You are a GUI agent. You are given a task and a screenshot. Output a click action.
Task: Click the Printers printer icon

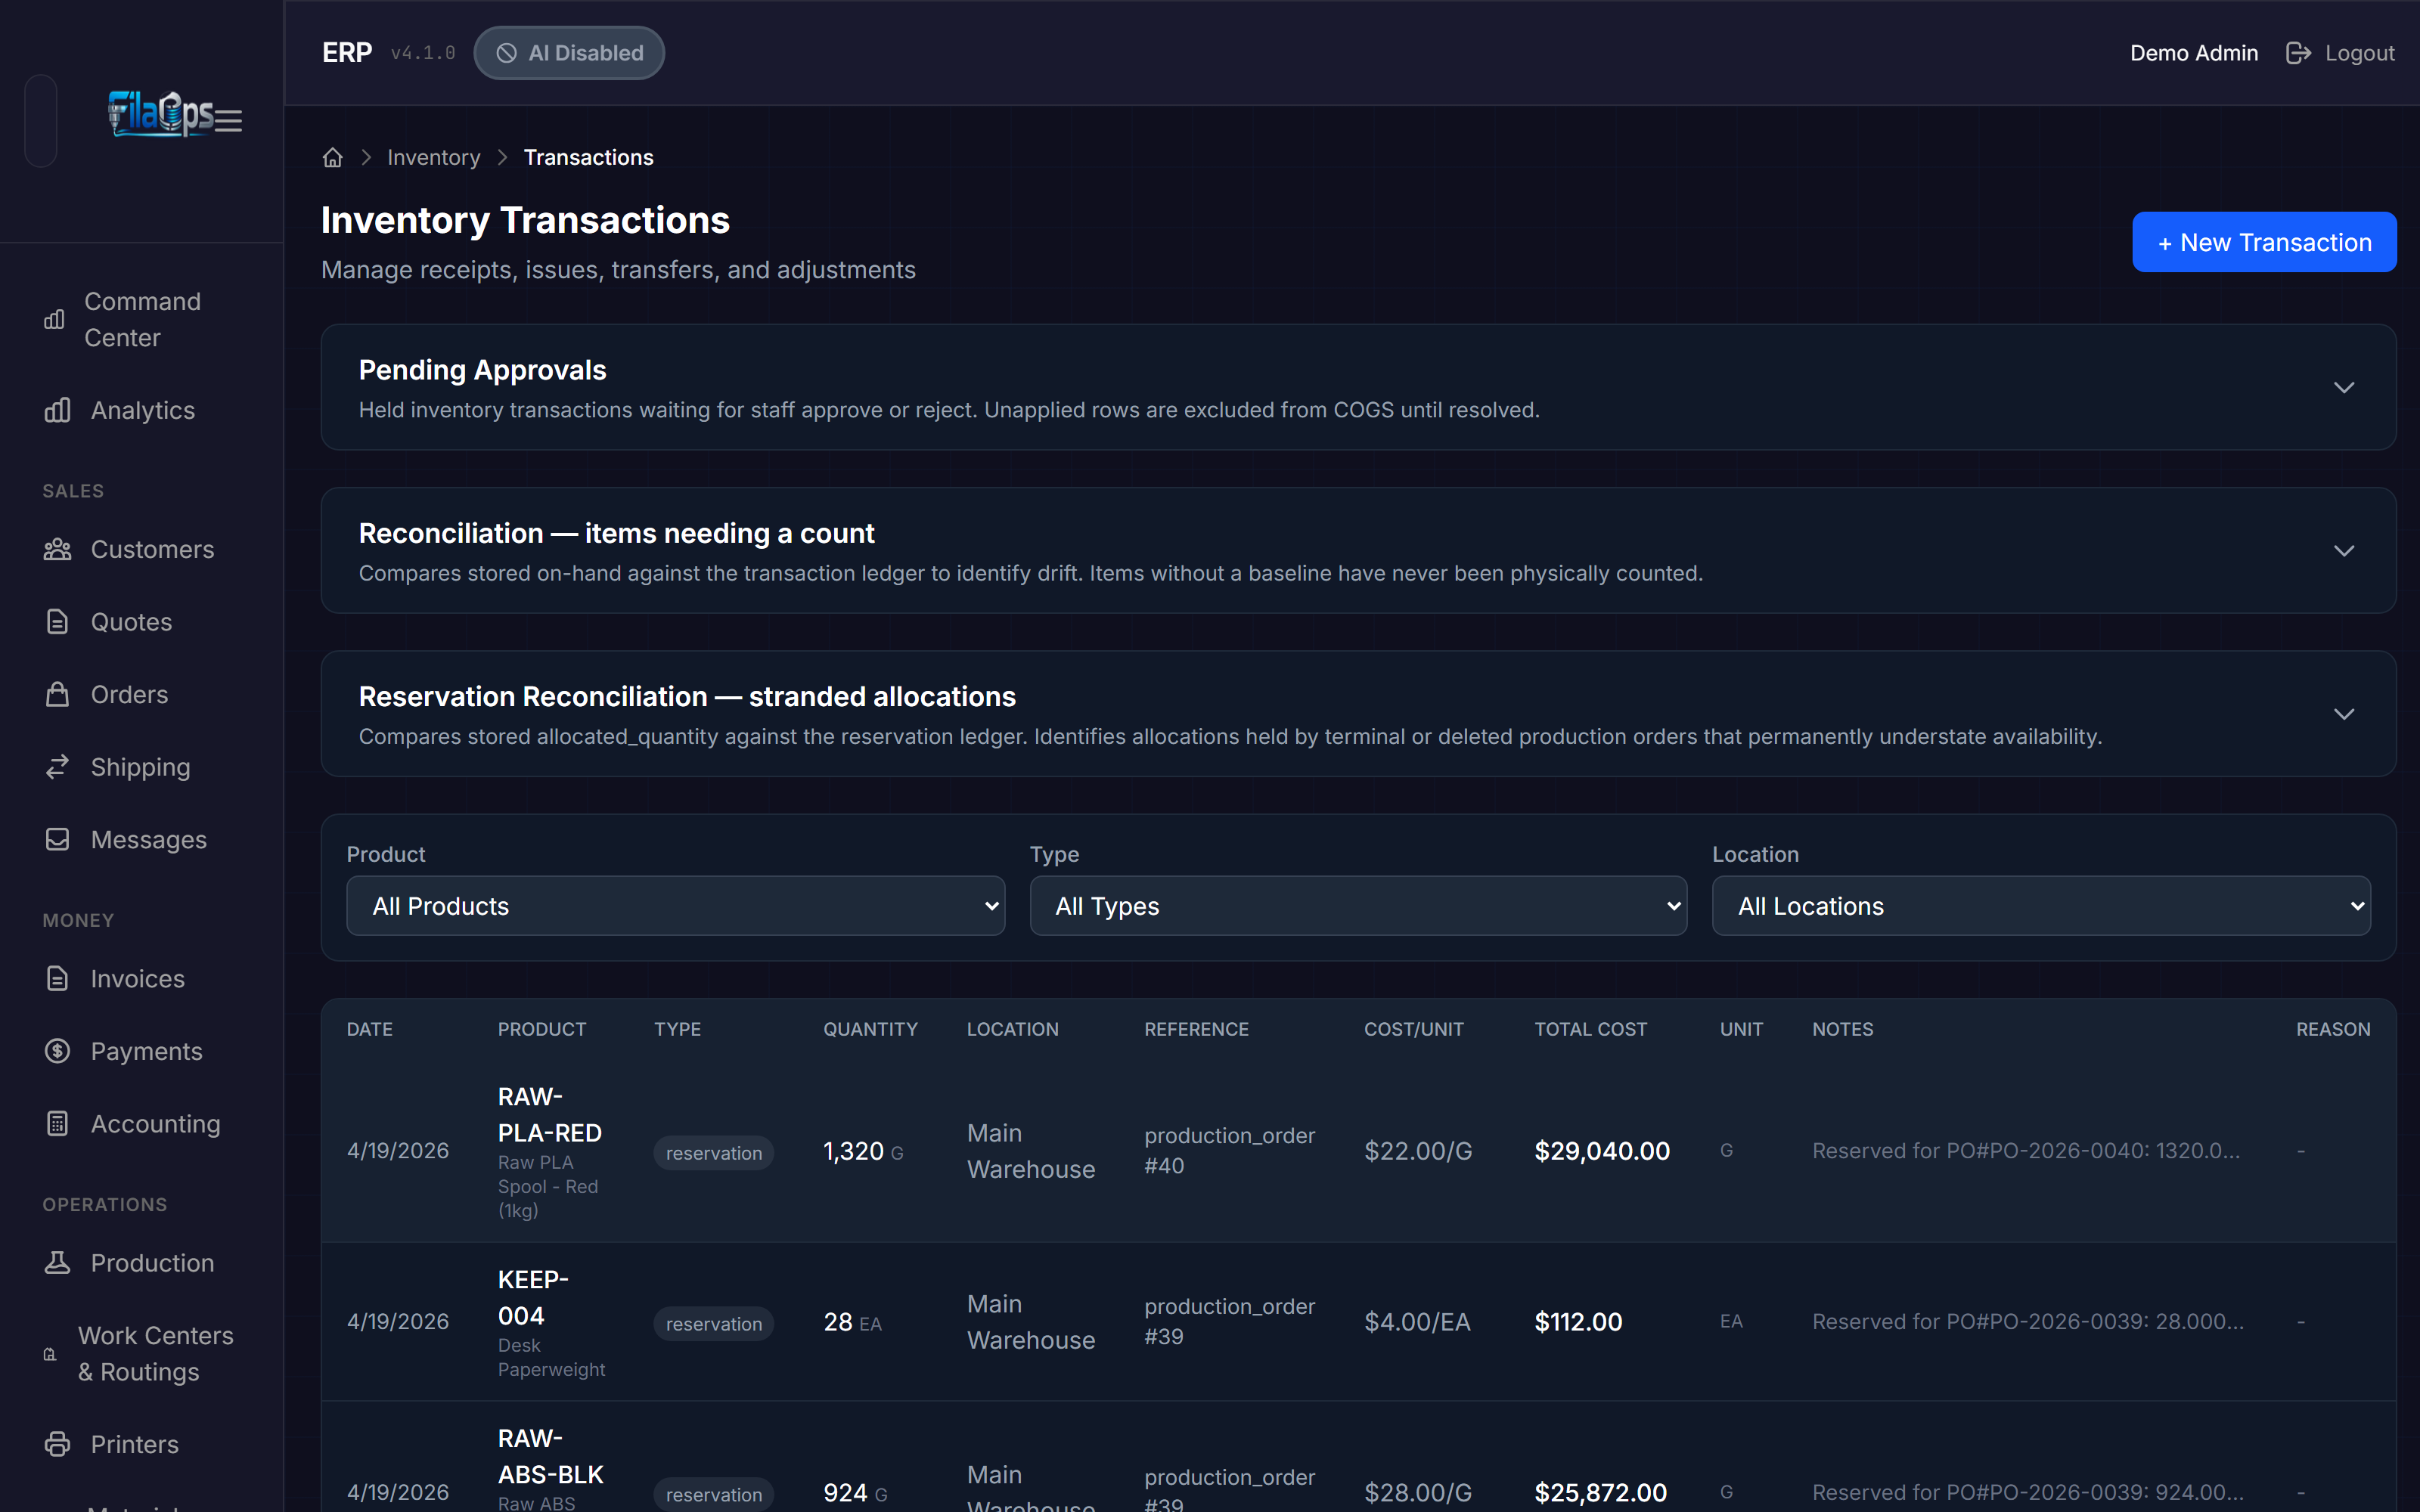tap(57, 1444)
